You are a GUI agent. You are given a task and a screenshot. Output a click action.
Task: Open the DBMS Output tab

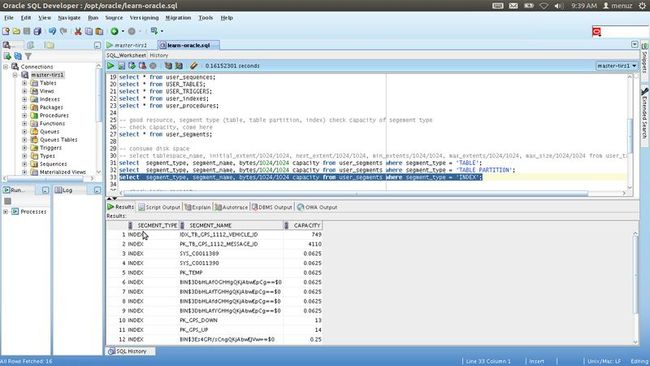272,207
